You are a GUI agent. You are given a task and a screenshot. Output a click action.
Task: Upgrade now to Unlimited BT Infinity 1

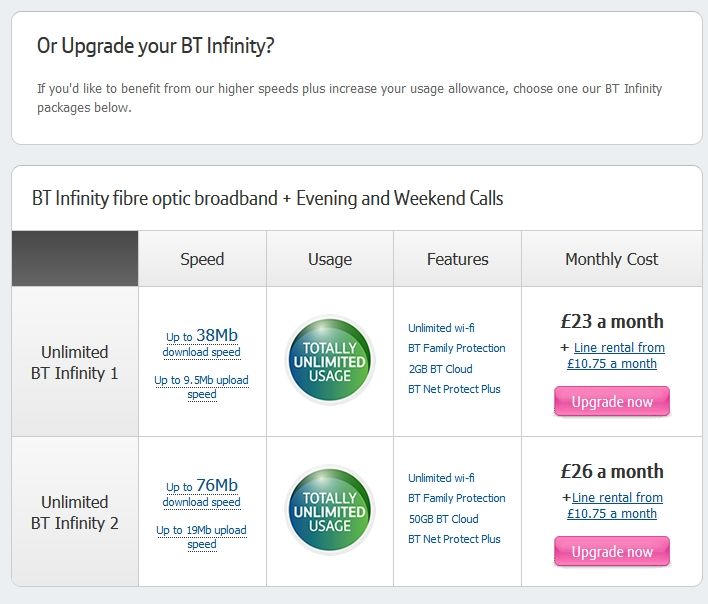[612, 401]
